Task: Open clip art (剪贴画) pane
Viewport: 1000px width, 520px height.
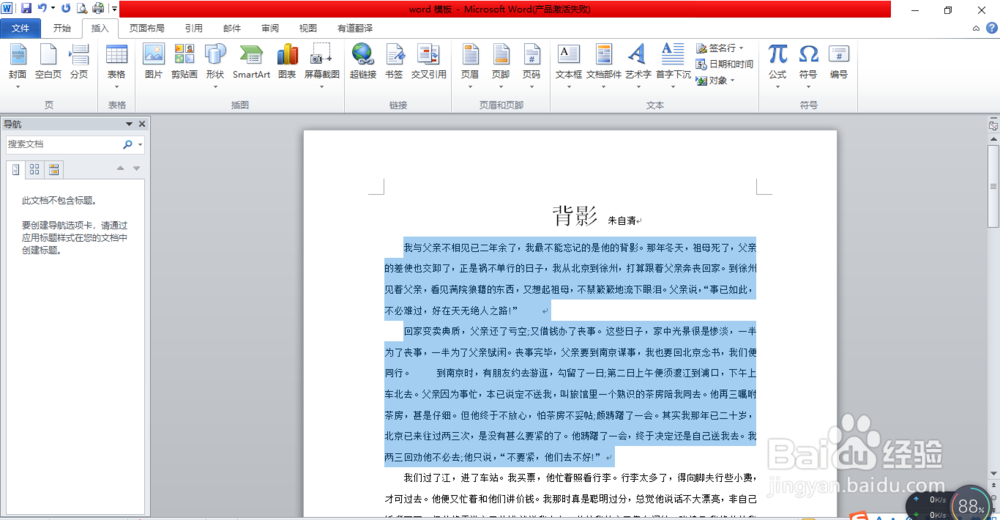Action: [184, 63]
